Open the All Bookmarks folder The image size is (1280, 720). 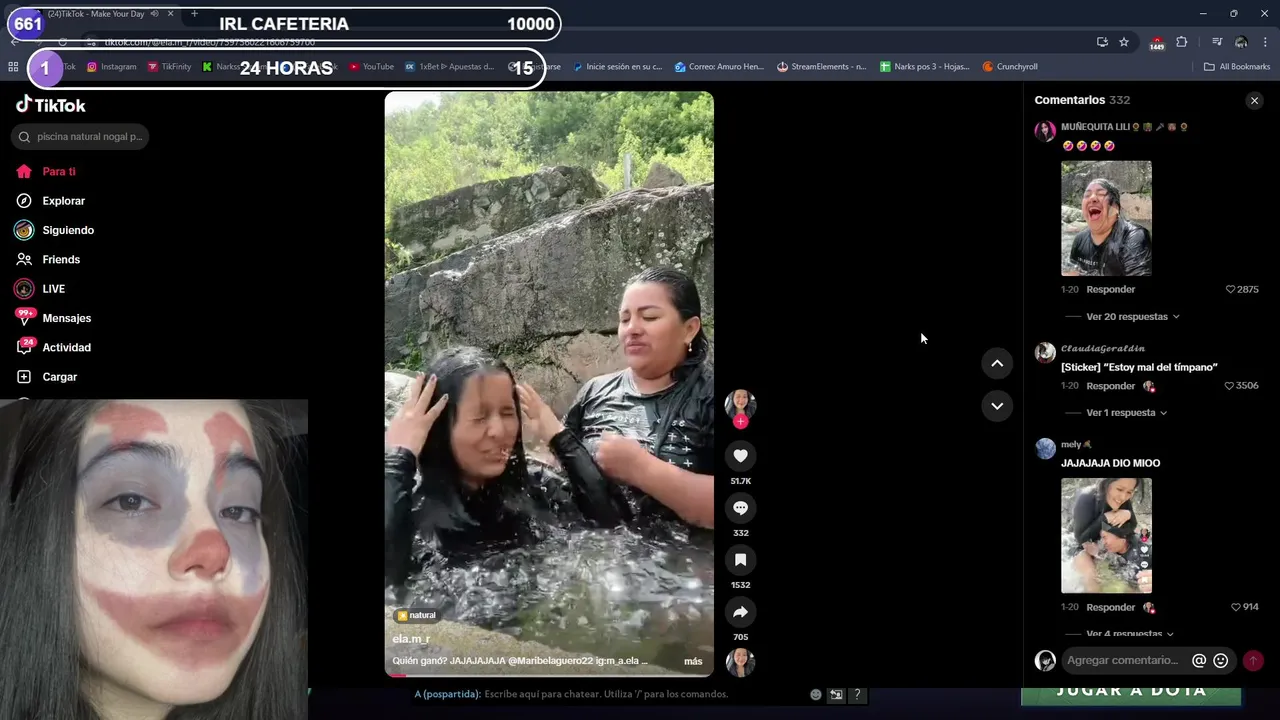click(1237, 67)
